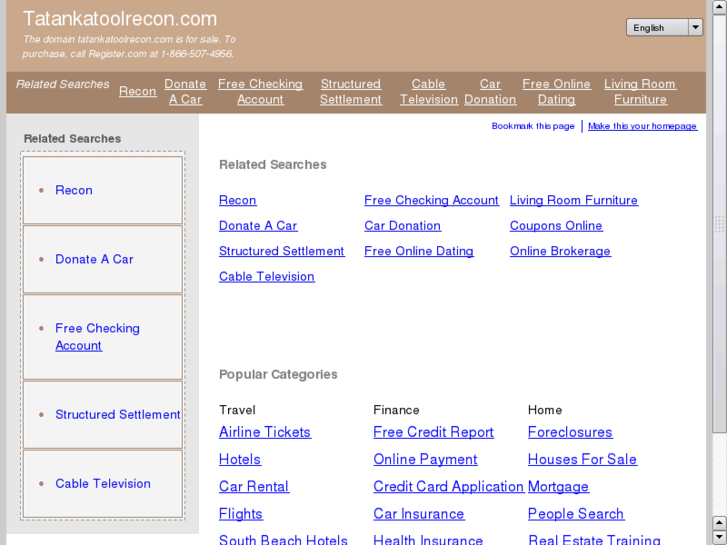Click the Home category label

click(x=545, y=410)
